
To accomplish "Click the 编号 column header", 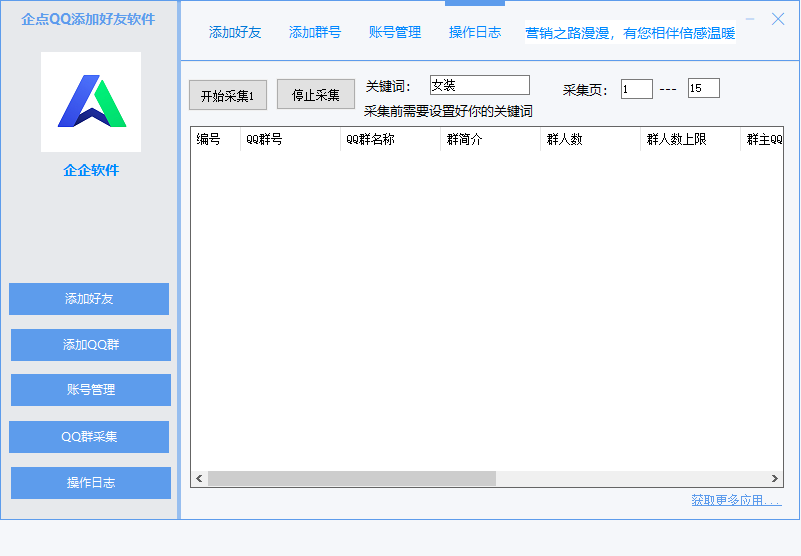I will 215,139.
